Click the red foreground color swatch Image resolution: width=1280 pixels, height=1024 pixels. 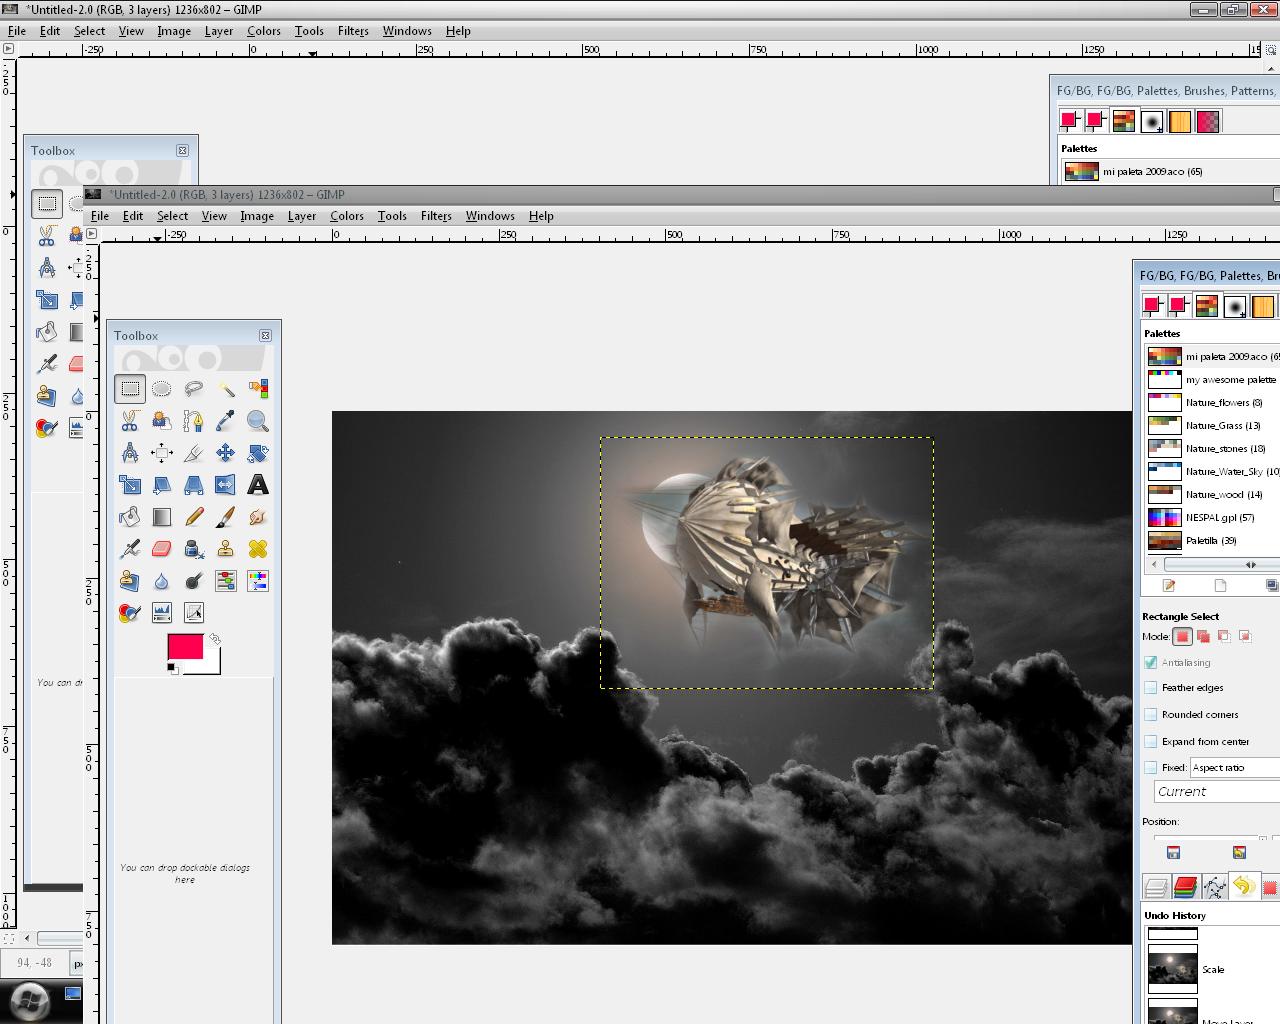pos(185,646)
